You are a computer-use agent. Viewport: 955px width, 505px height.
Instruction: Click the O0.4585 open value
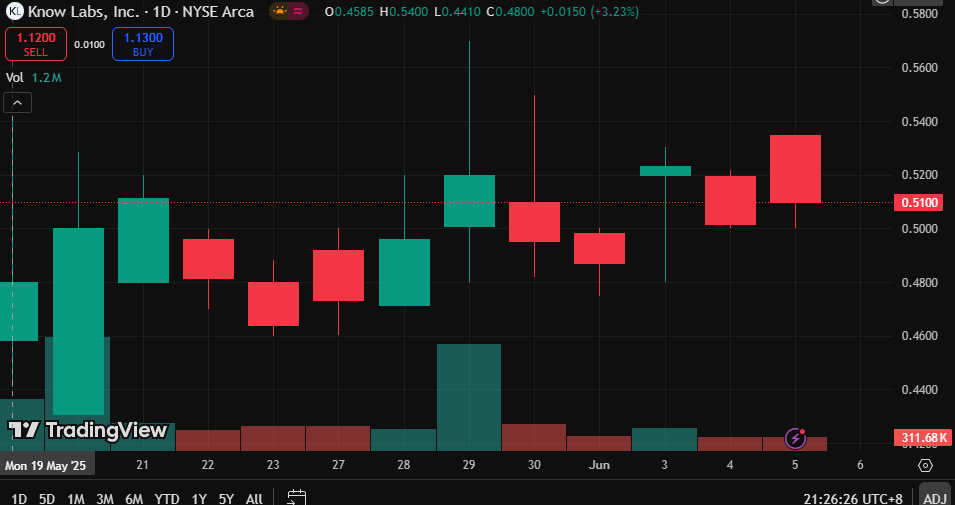350,12
